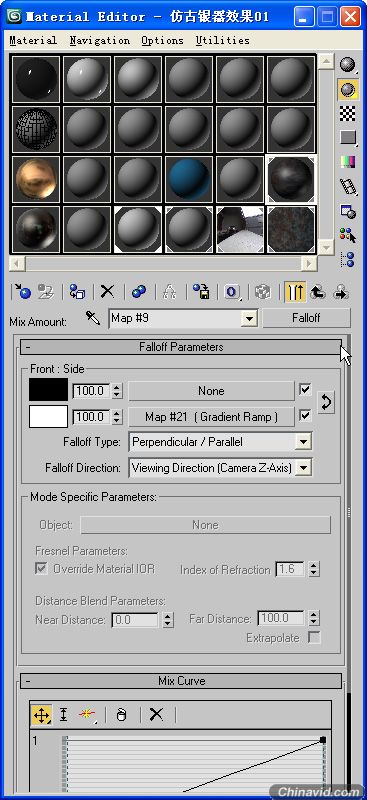
Task: Click the black front color swatch
Action: (48, 390)
